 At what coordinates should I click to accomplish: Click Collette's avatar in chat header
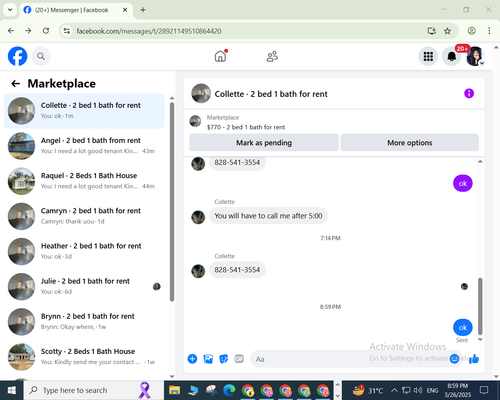click(201, 93)
